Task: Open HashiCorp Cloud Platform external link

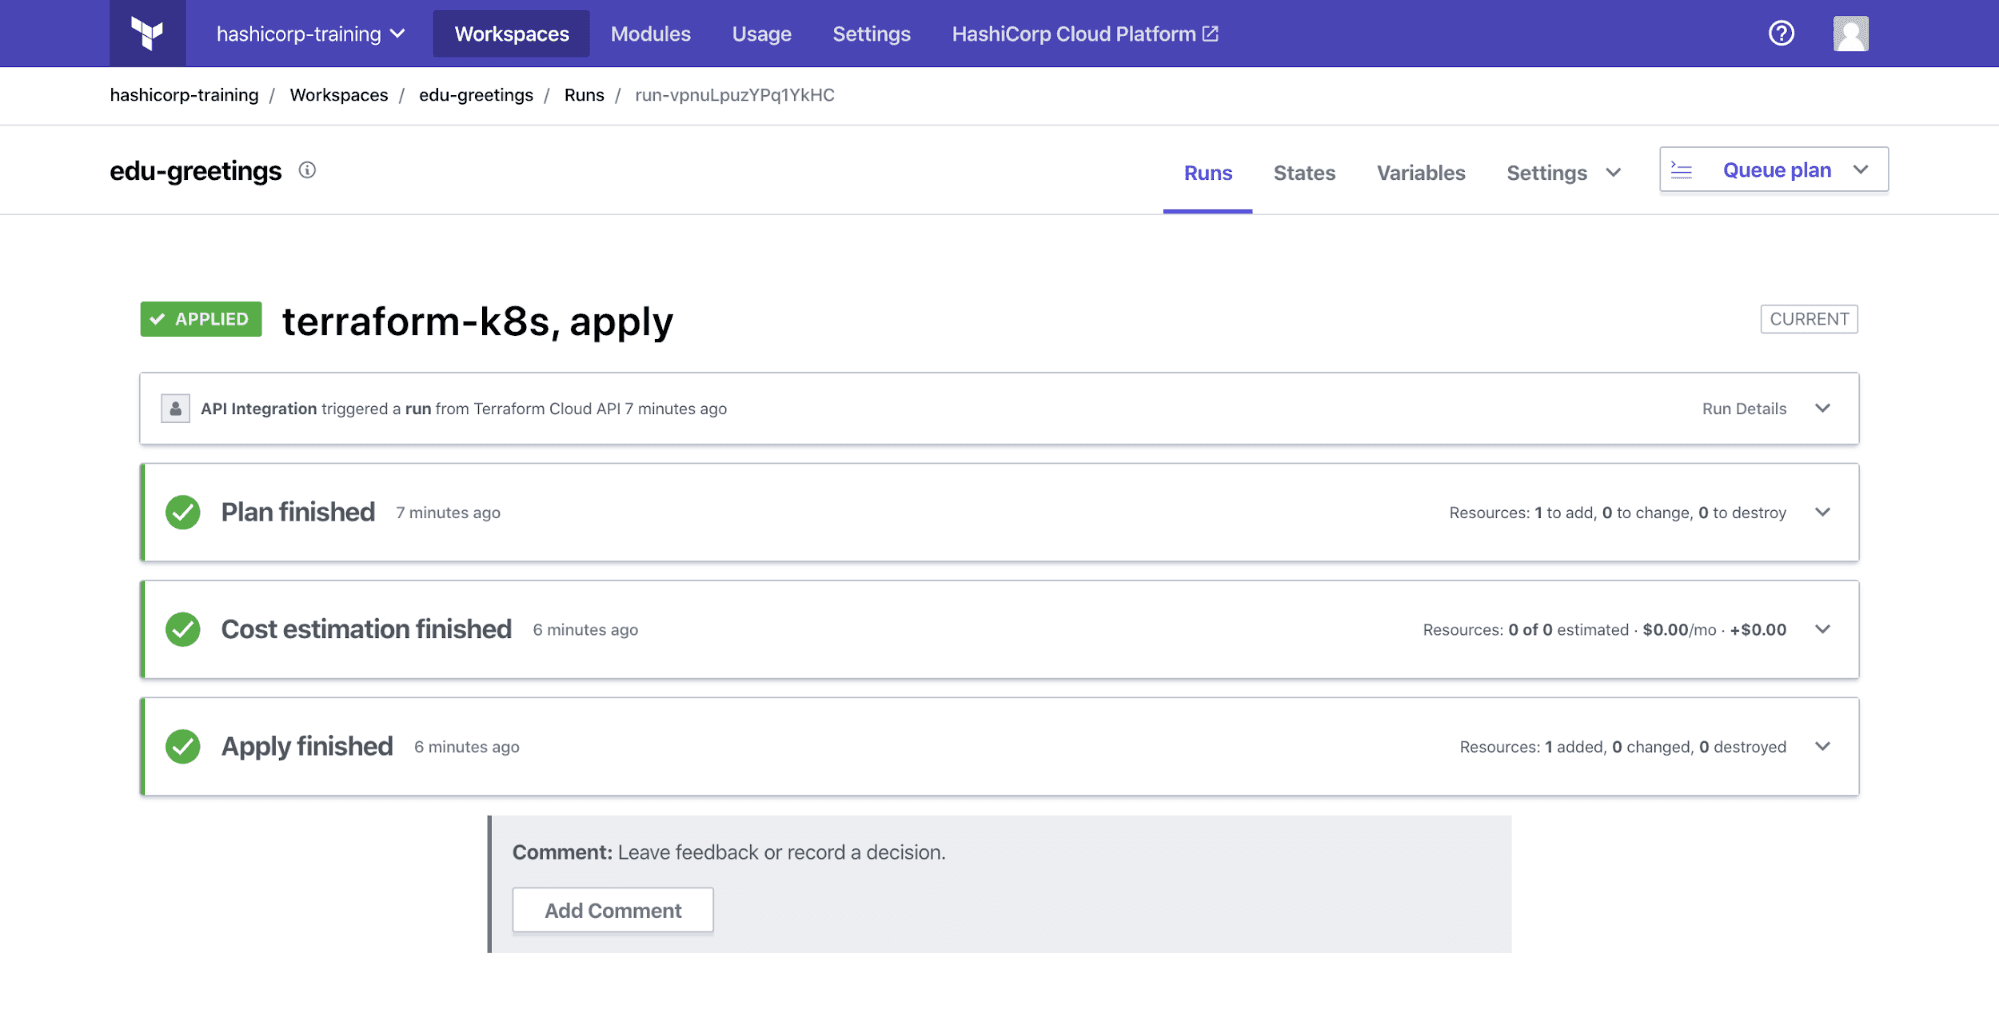Action: point(1085,33)
